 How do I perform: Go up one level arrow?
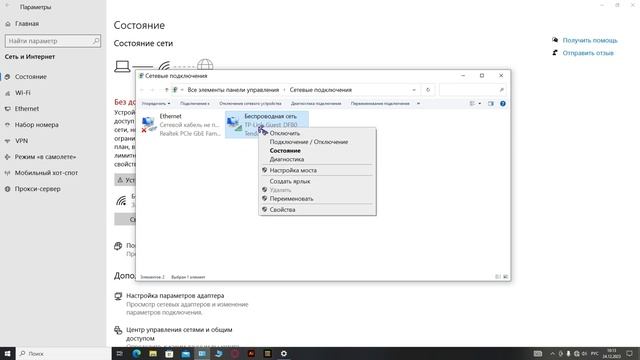pyautogui.click(x=167, y=90)
